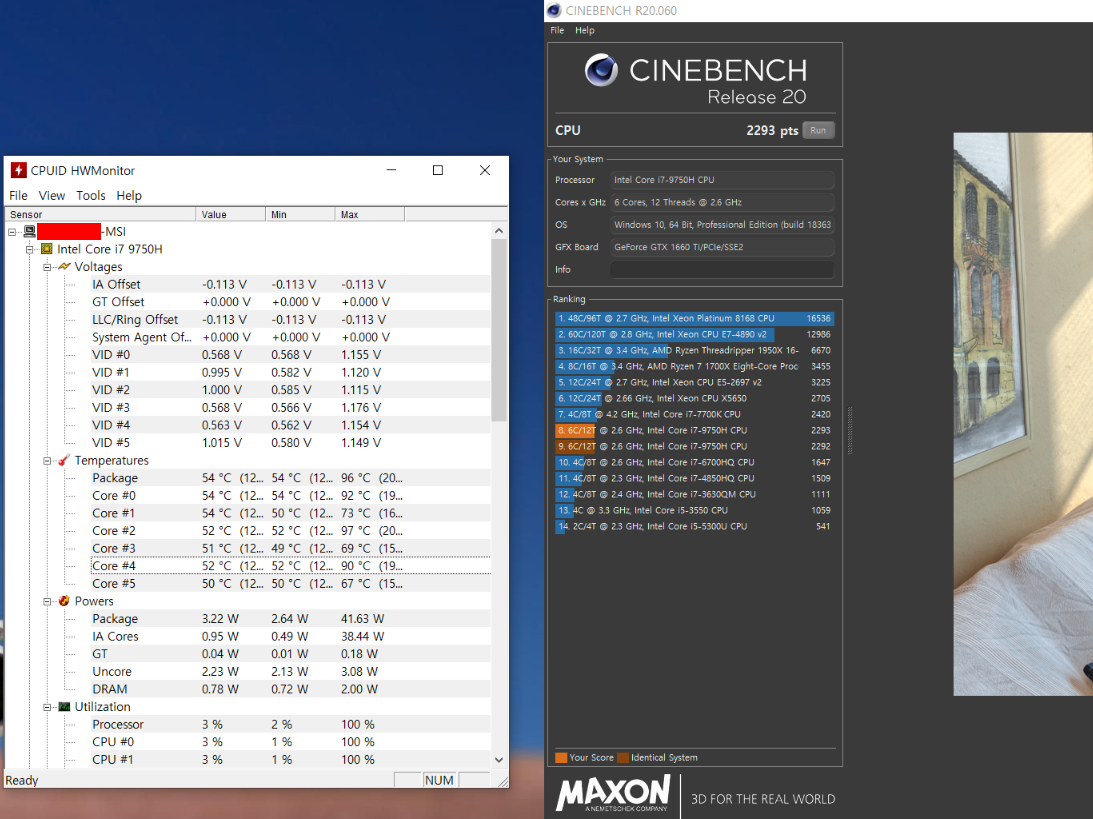Click the MAXON logo at the bottom
1093x819 pixels.
click(613, 795)
